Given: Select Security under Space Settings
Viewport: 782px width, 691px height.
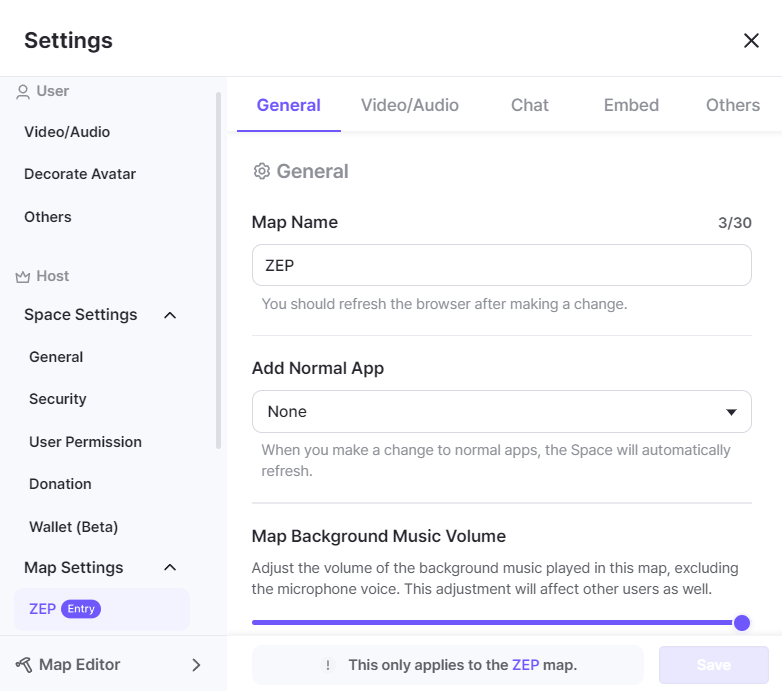Looking at the screenshot, I should (x=57, y=399).
